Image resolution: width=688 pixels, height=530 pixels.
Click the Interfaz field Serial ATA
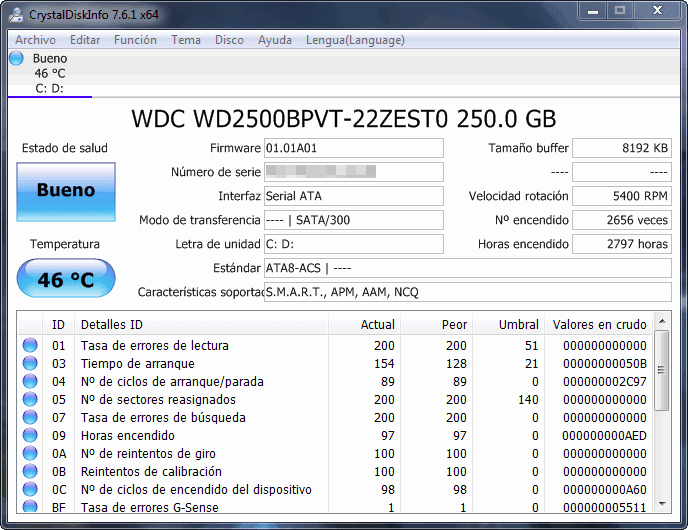(x=354, y=196)
